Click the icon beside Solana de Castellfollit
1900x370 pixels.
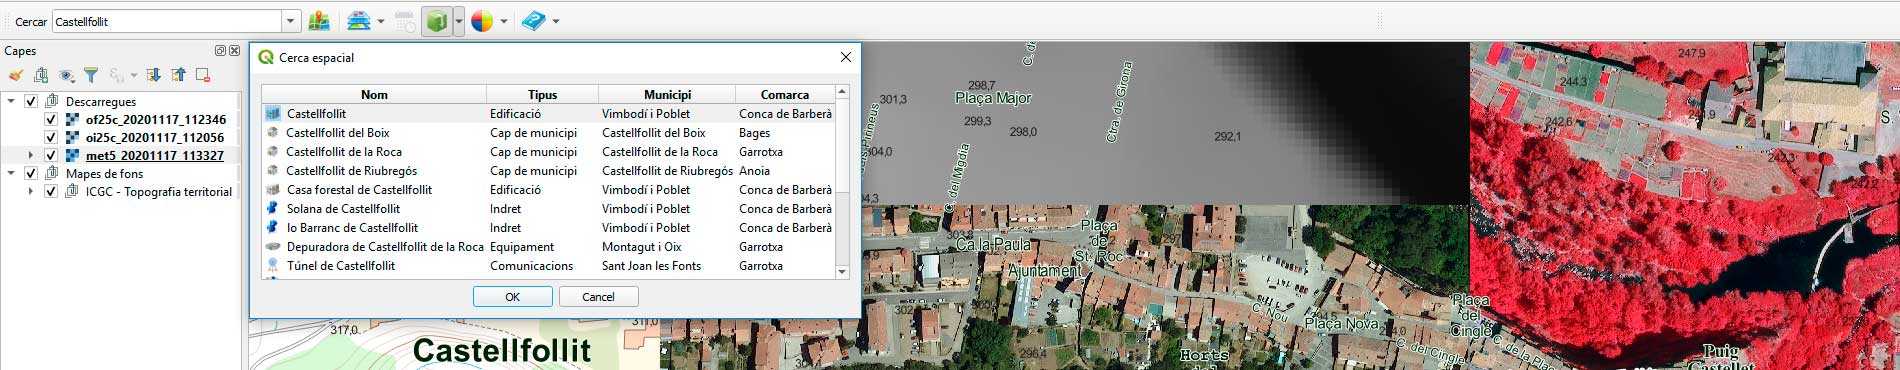273,209
